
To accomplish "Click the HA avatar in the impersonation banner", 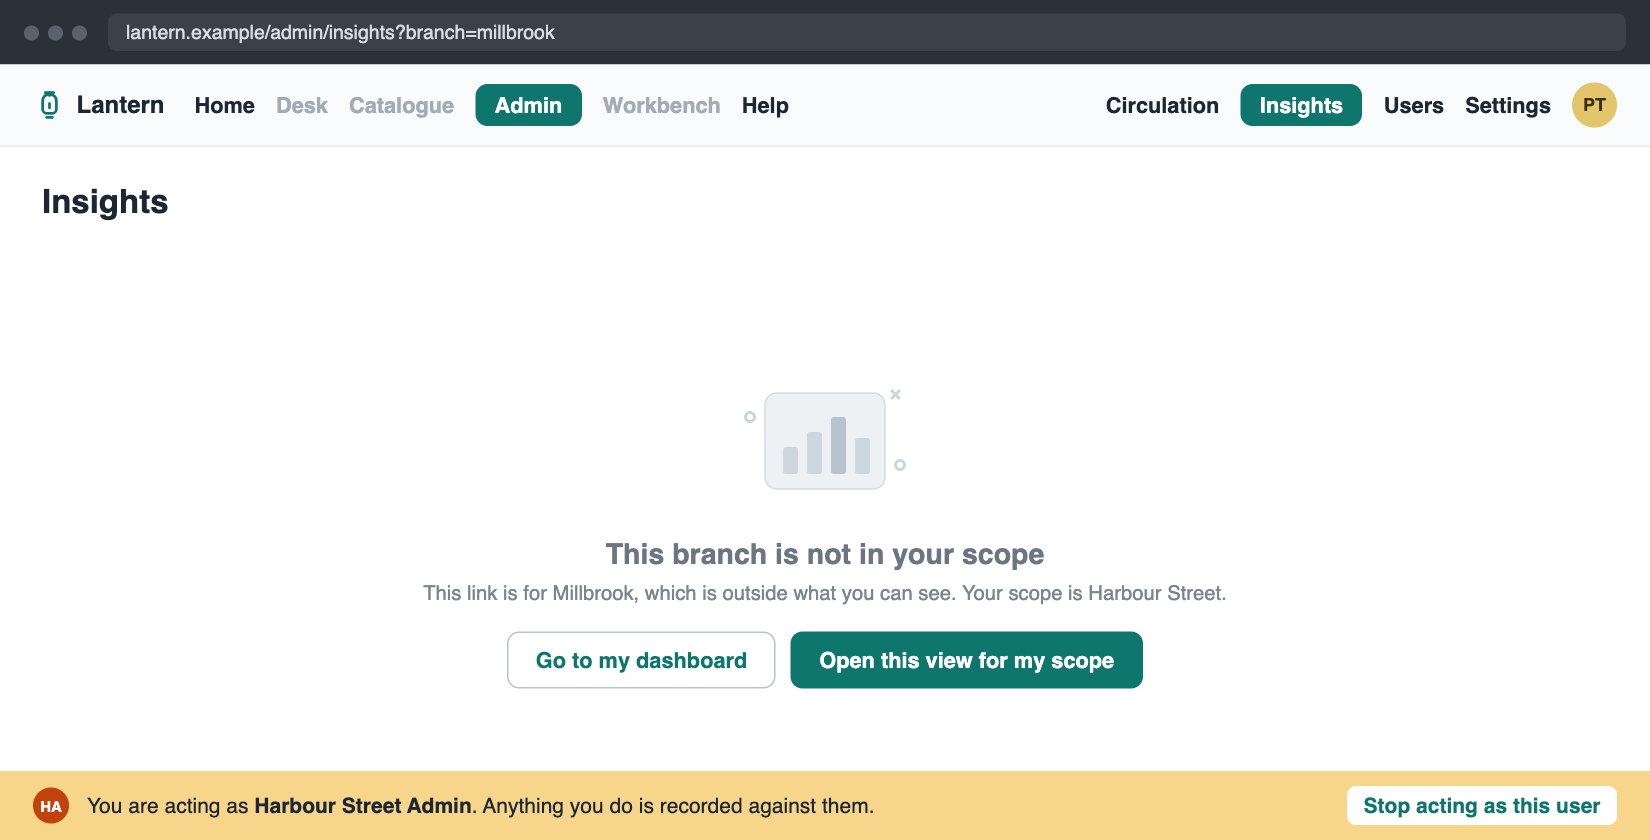I will tap(51, 806).
